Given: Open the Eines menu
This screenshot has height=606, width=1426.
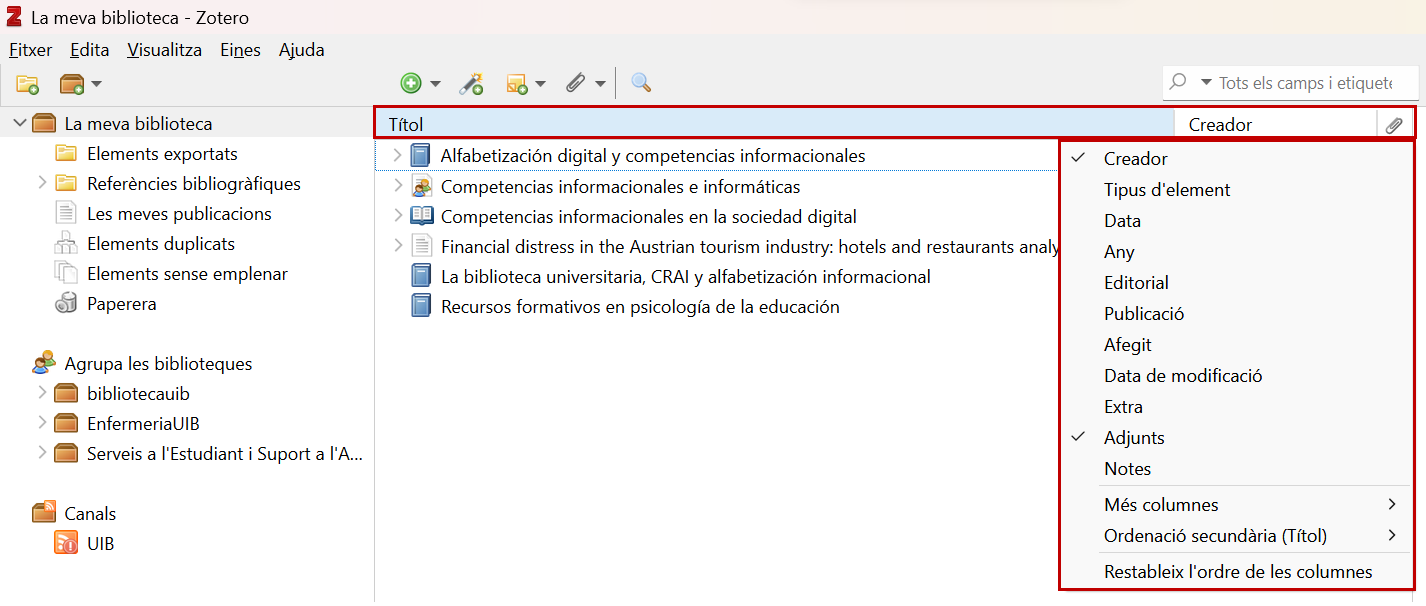Looking at the screenshot, I should click(x=240, y=50).
